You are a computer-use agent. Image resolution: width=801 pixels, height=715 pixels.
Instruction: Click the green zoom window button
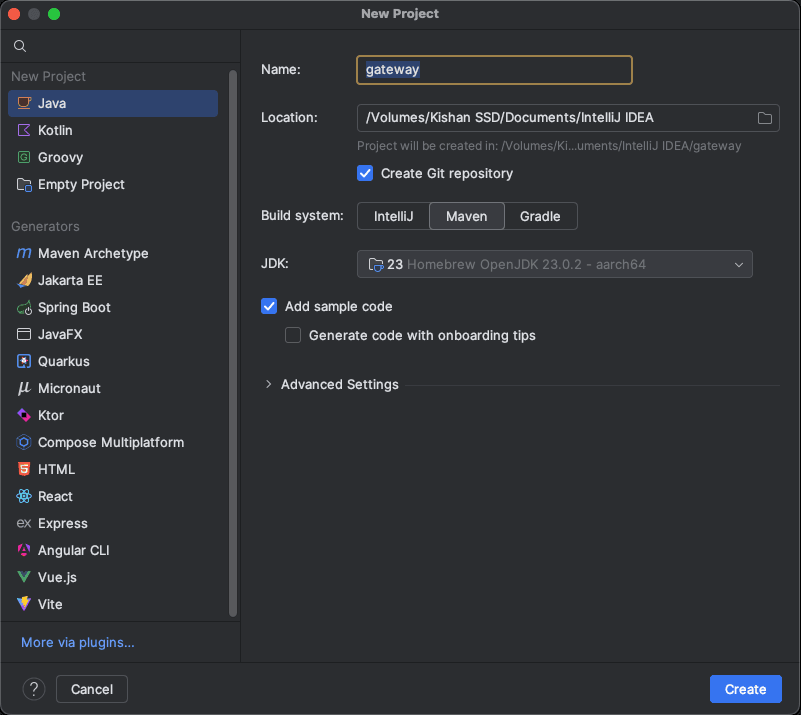pyautogui.click(x=54, y=14)
